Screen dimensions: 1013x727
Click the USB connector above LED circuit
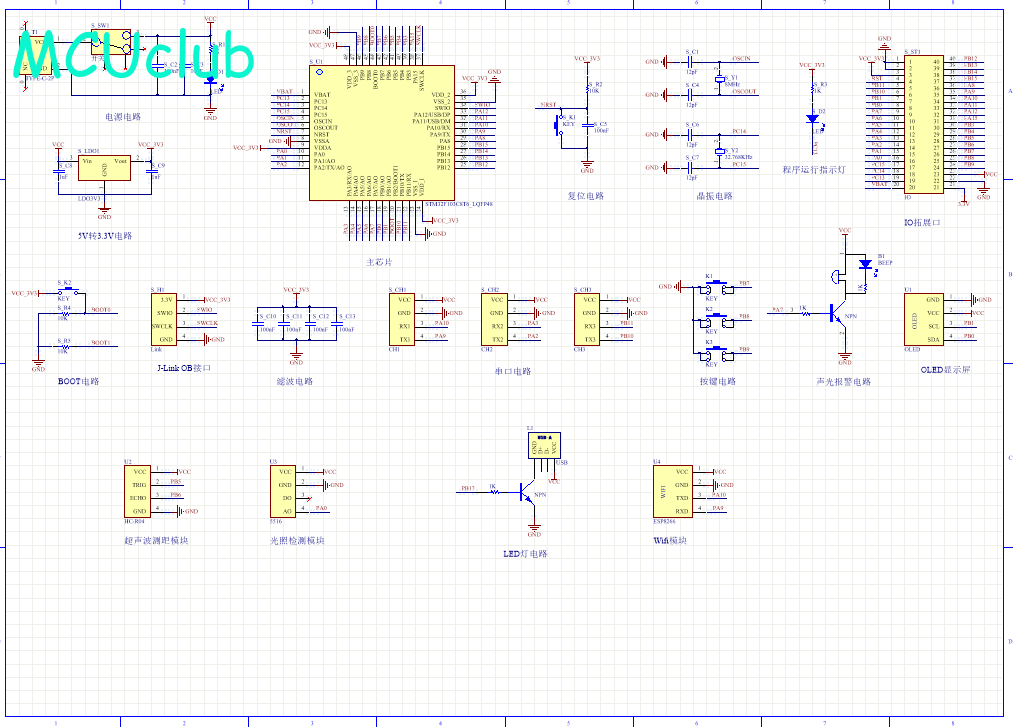click(544, 445)
